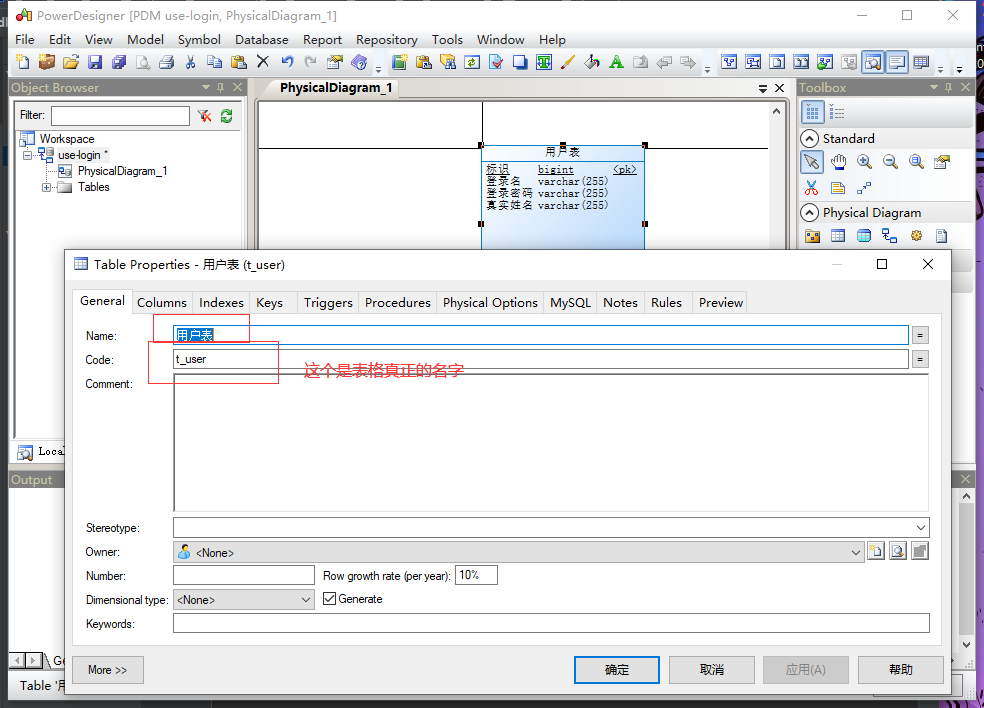Click the 取消 Cancel button
Screen dimensions: 984x708
pos(712,670)
